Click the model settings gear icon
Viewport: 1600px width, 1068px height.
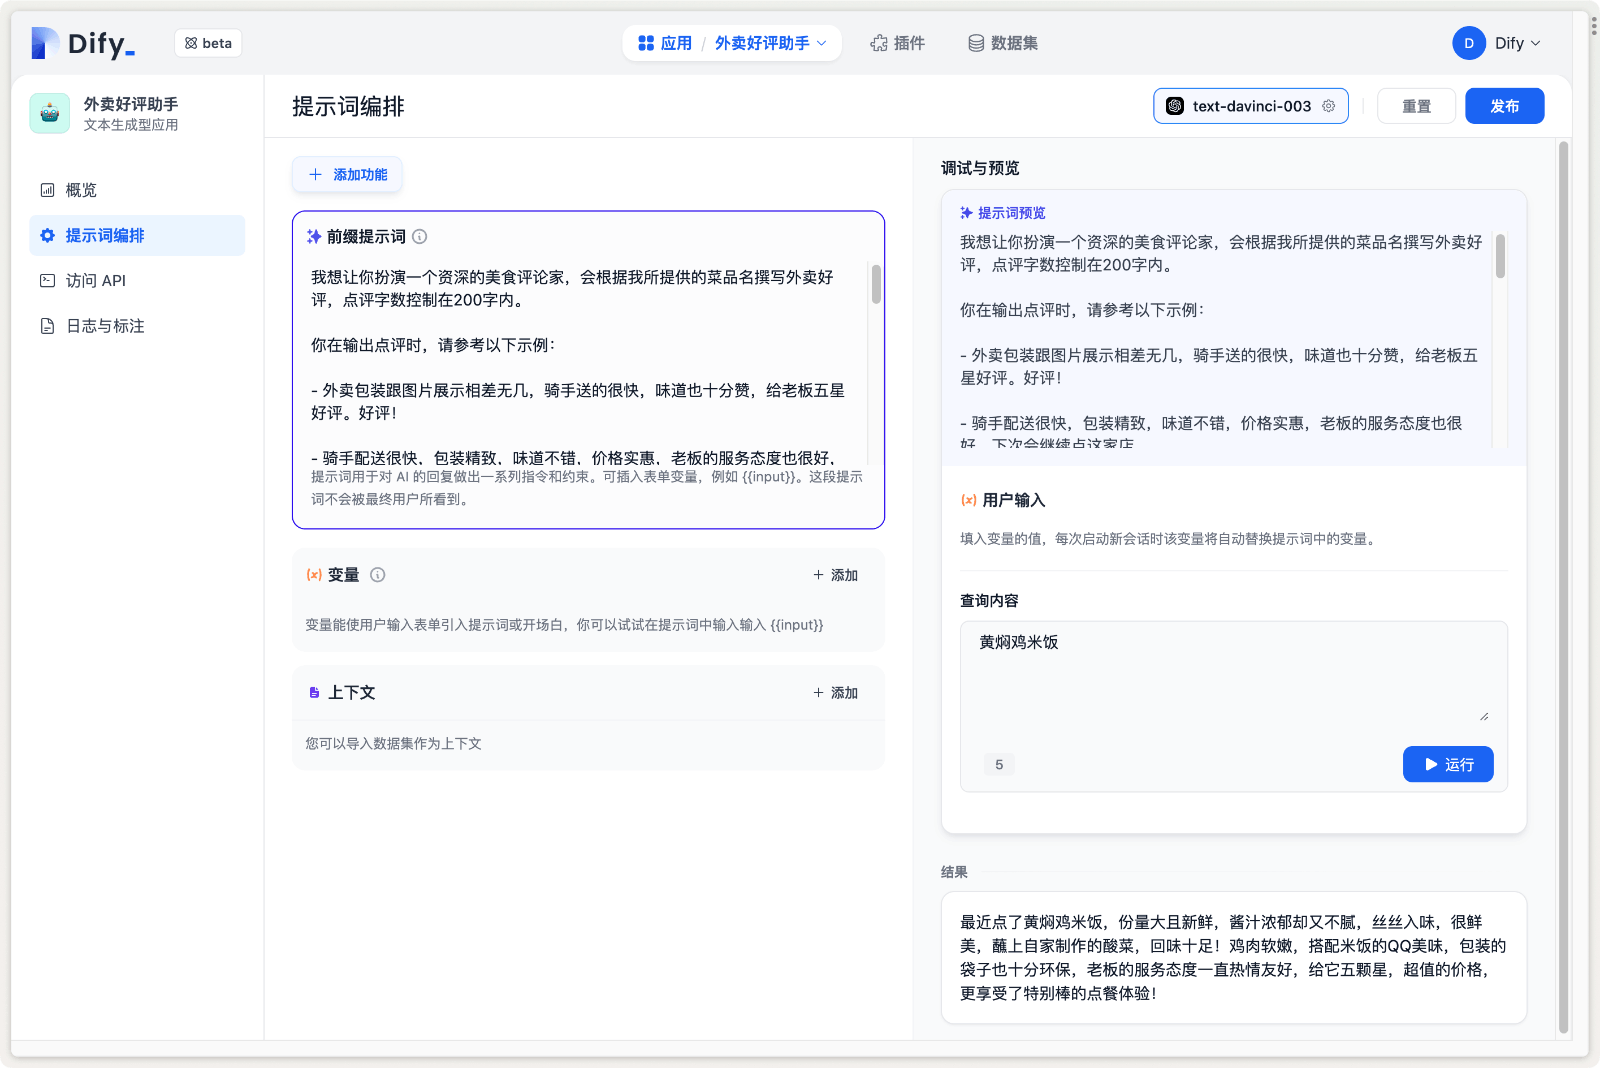(x=1329, y=106)
